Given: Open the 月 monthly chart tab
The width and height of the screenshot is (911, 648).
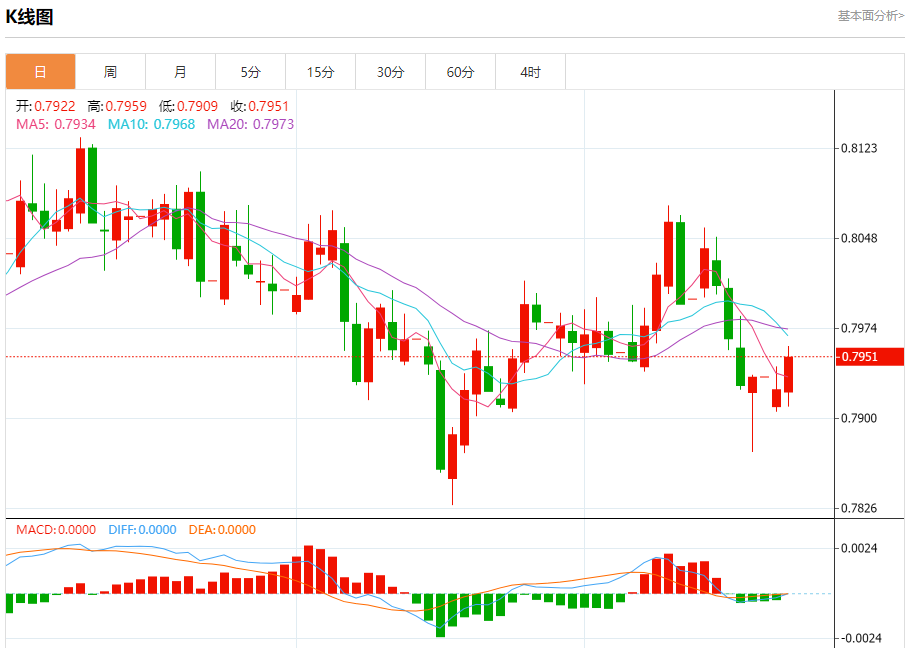Looking at the screenshot, I should click(180, 72).
